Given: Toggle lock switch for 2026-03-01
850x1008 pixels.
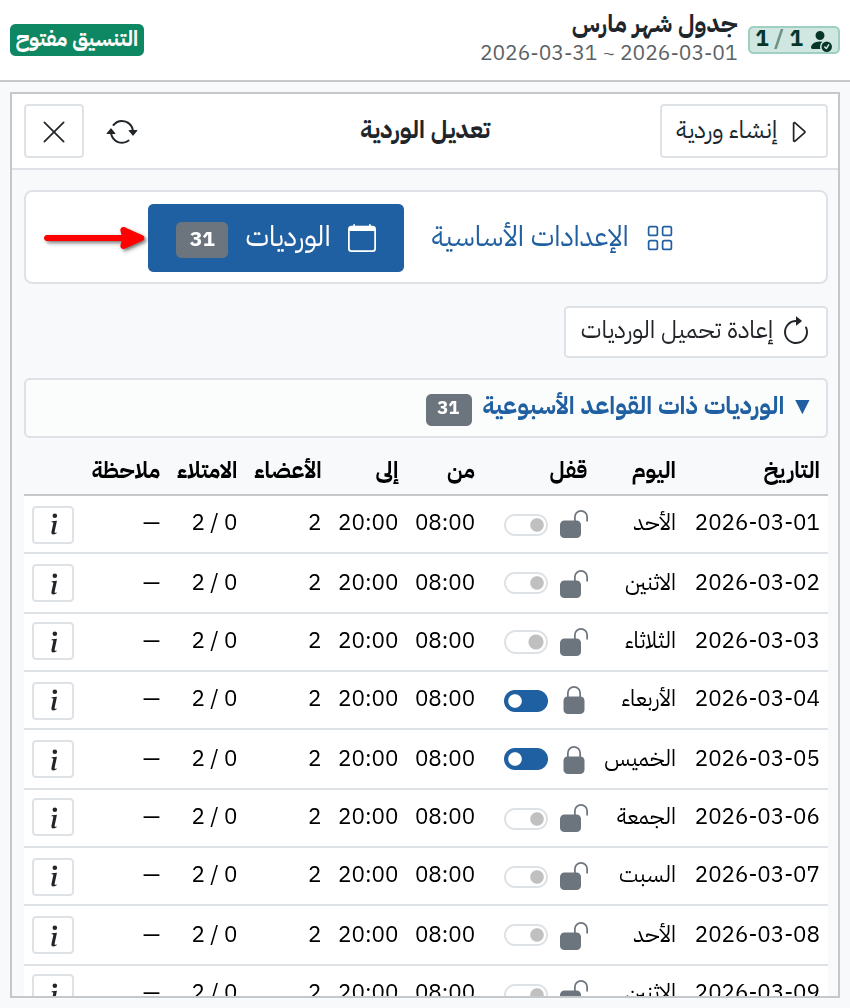Looking at the screenshot, I should tap(526, 525).
